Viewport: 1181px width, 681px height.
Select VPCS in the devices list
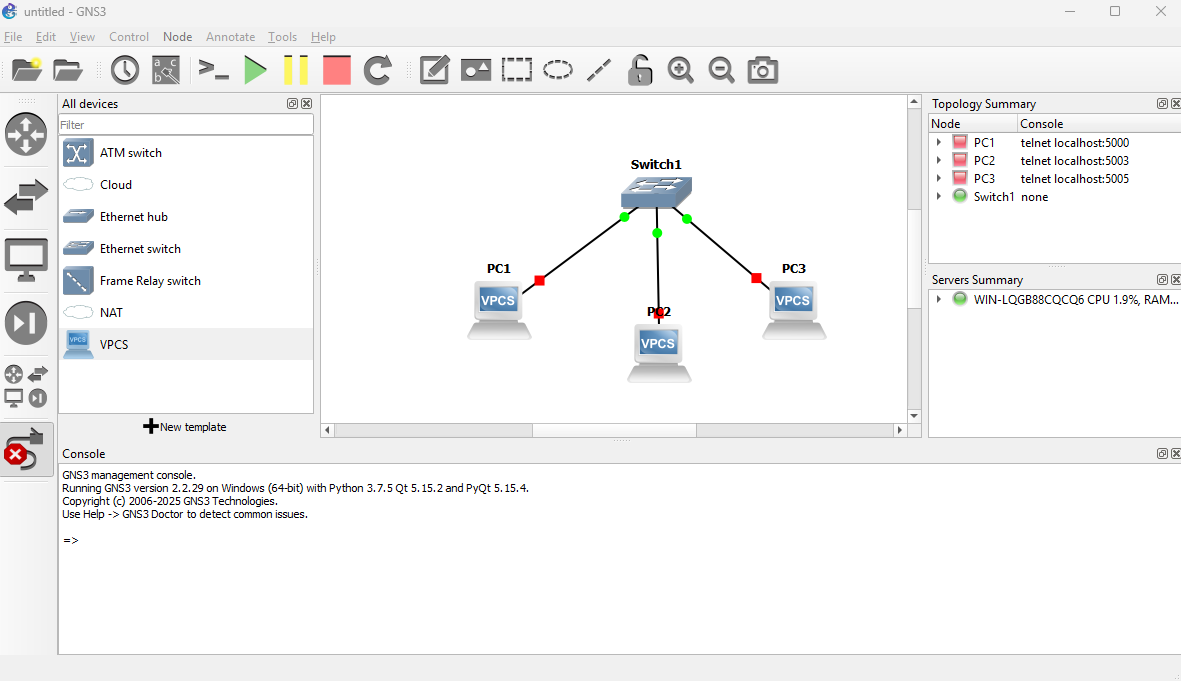click(x=114, y=345)
